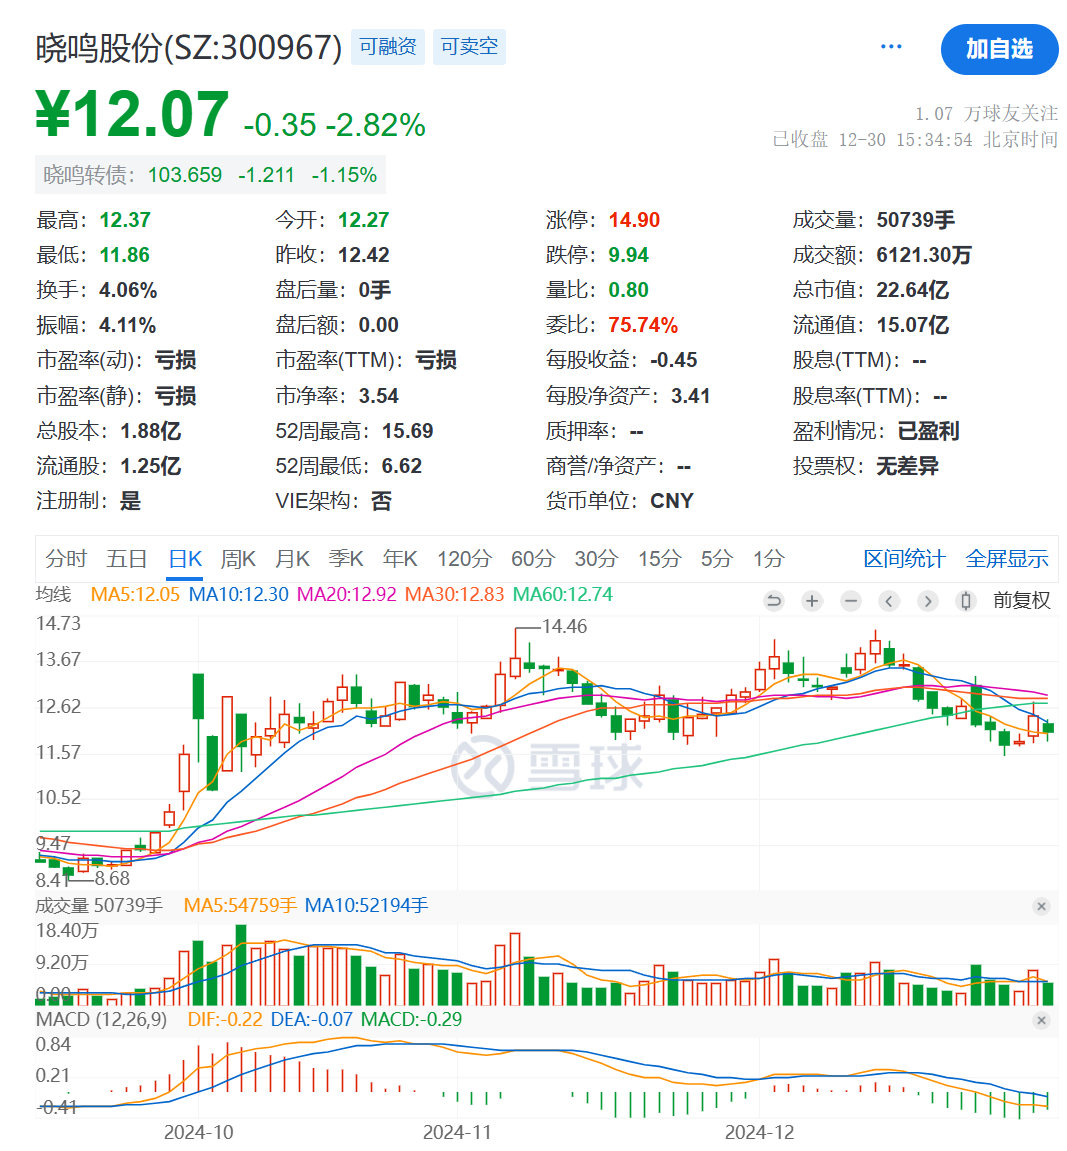Click the stock title 晓鸣股份(SZ:300967)

[189, 48]
